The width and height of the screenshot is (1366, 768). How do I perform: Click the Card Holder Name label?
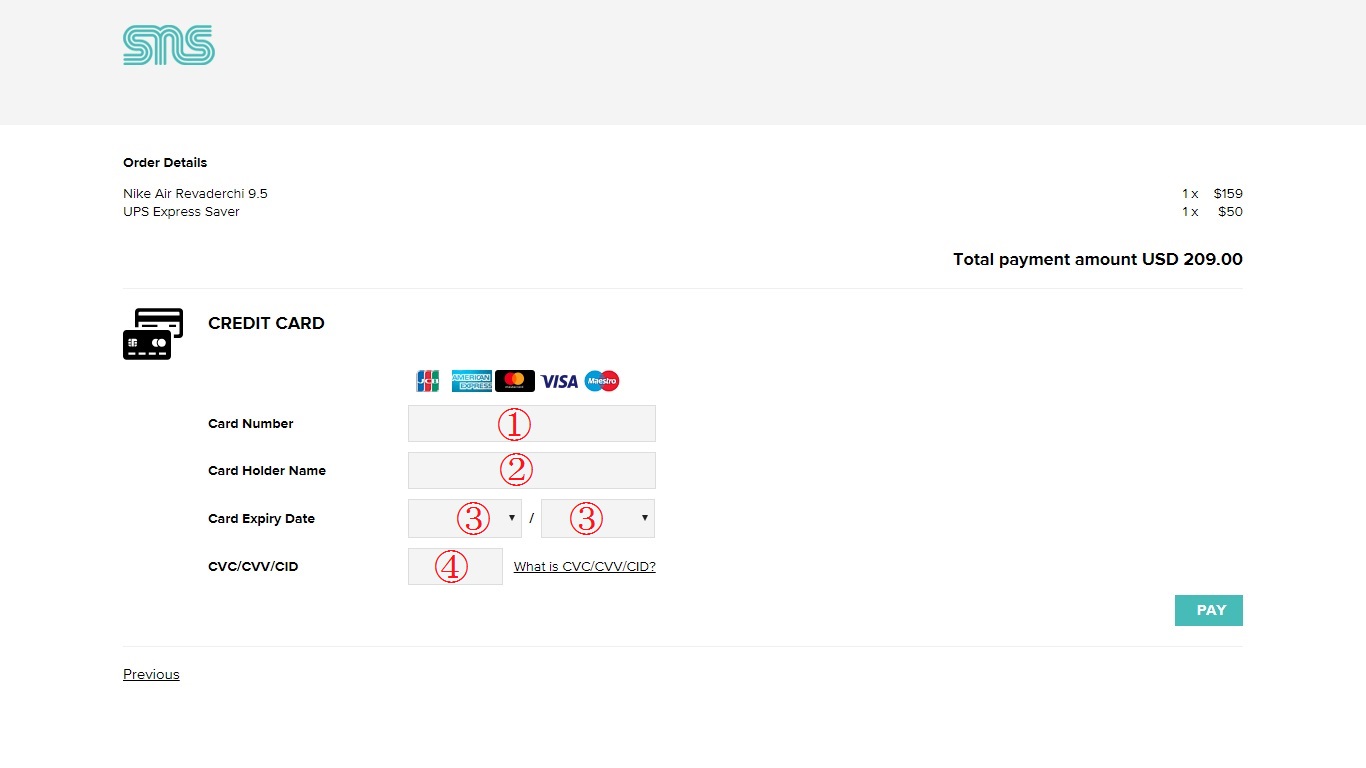click(266, 471)
